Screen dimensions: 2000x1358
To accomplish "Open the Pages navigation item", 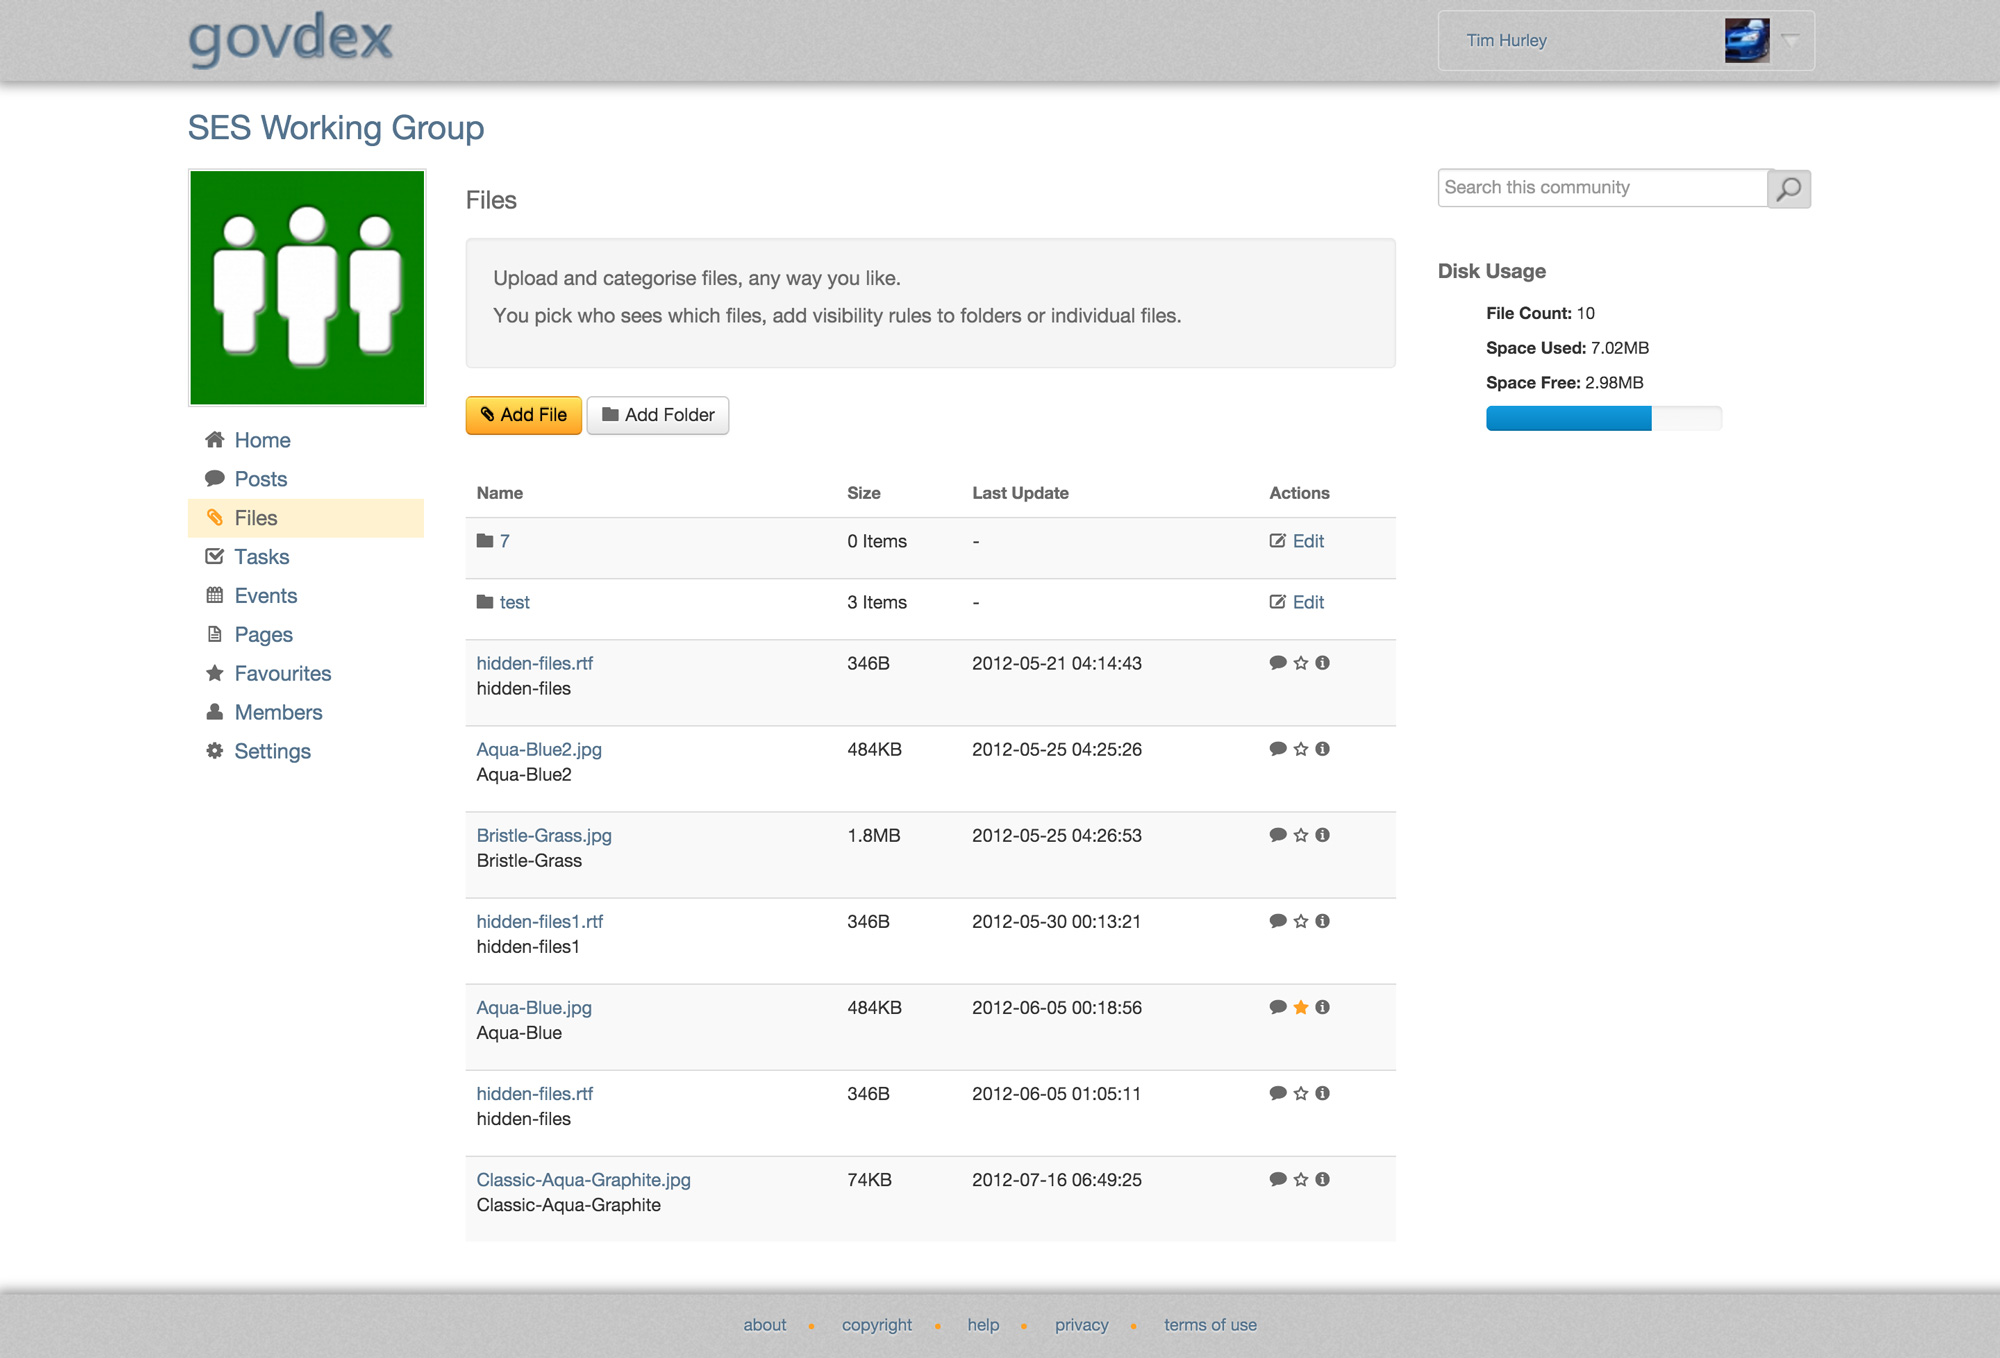I will [x=262, y=634].
